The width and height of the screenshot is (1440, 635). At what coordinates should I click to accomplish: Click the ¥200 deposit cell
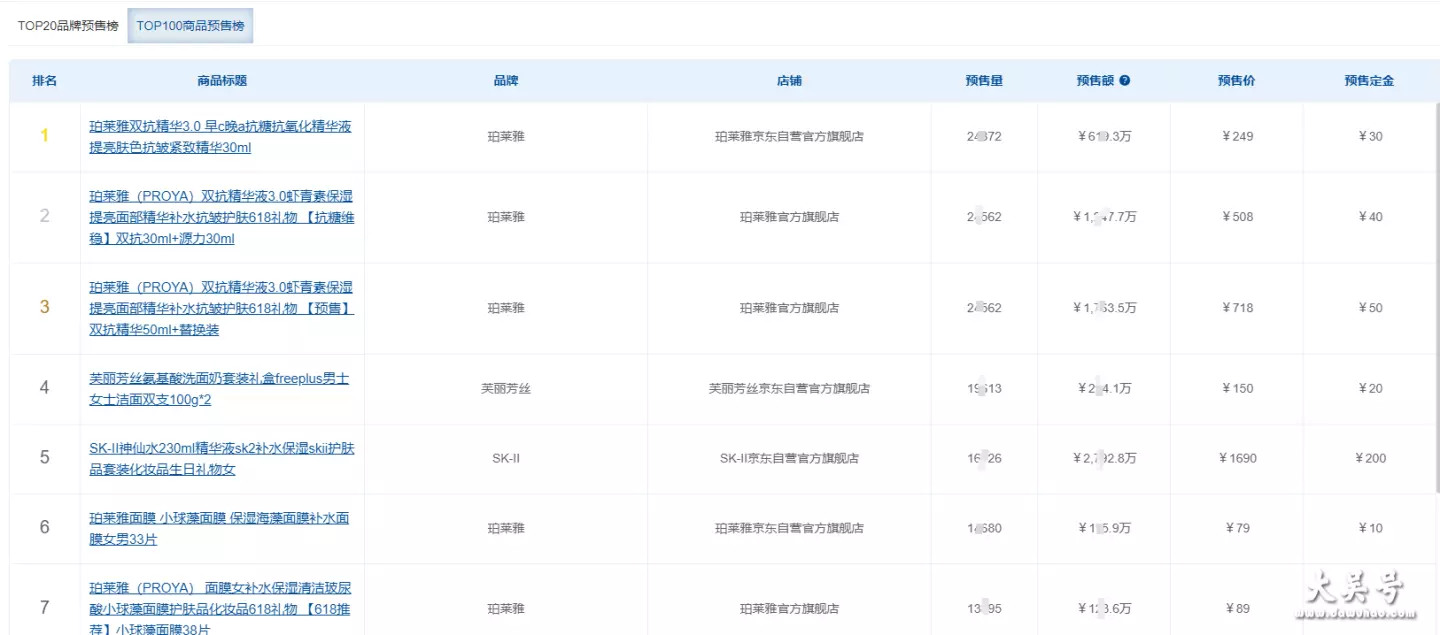point(1370,459)
